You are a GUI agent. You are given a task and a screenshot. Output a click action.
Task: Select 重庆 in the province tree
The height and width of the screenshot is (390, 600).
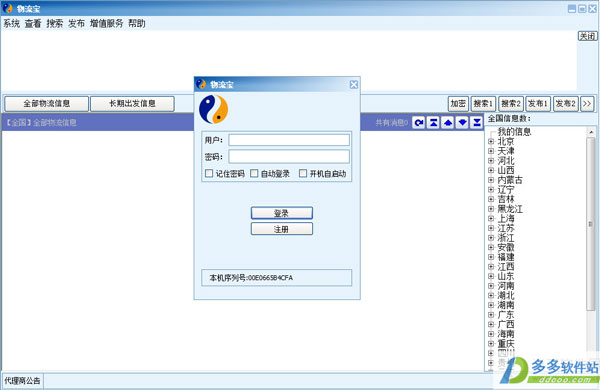click(x=505, y=343)
